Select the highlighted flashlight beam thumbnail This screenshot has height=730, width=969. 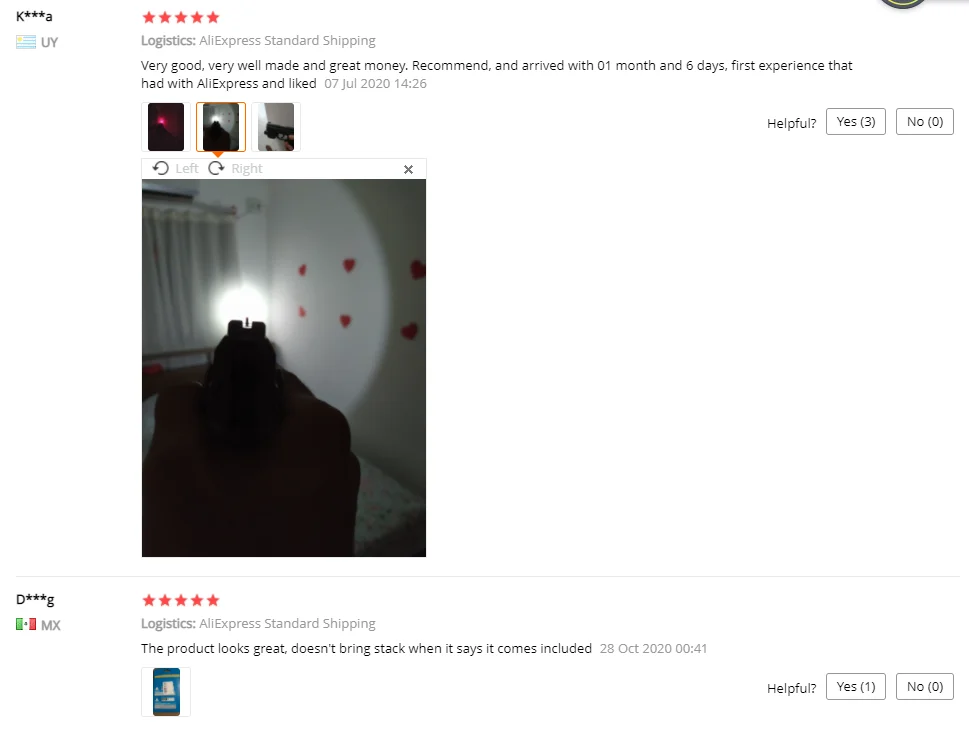221,127
